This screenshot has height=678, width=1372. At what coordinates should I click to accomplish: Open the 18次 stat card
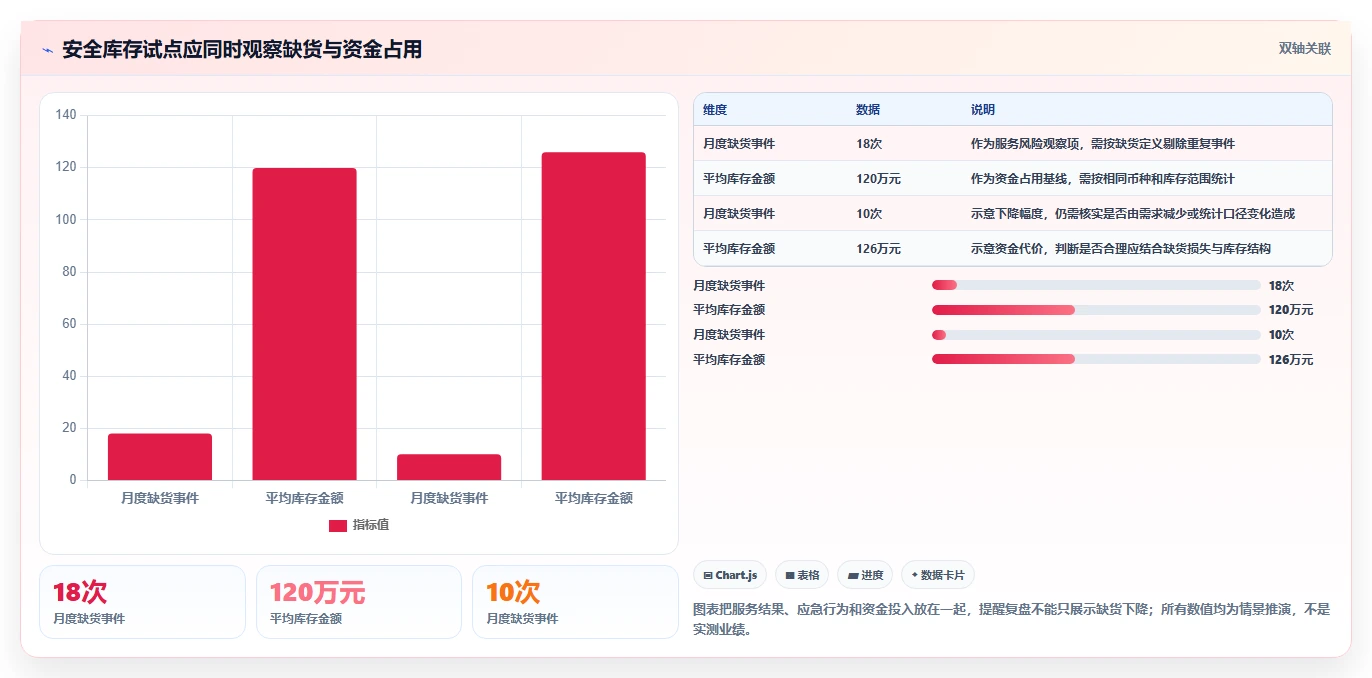point(142,602)
